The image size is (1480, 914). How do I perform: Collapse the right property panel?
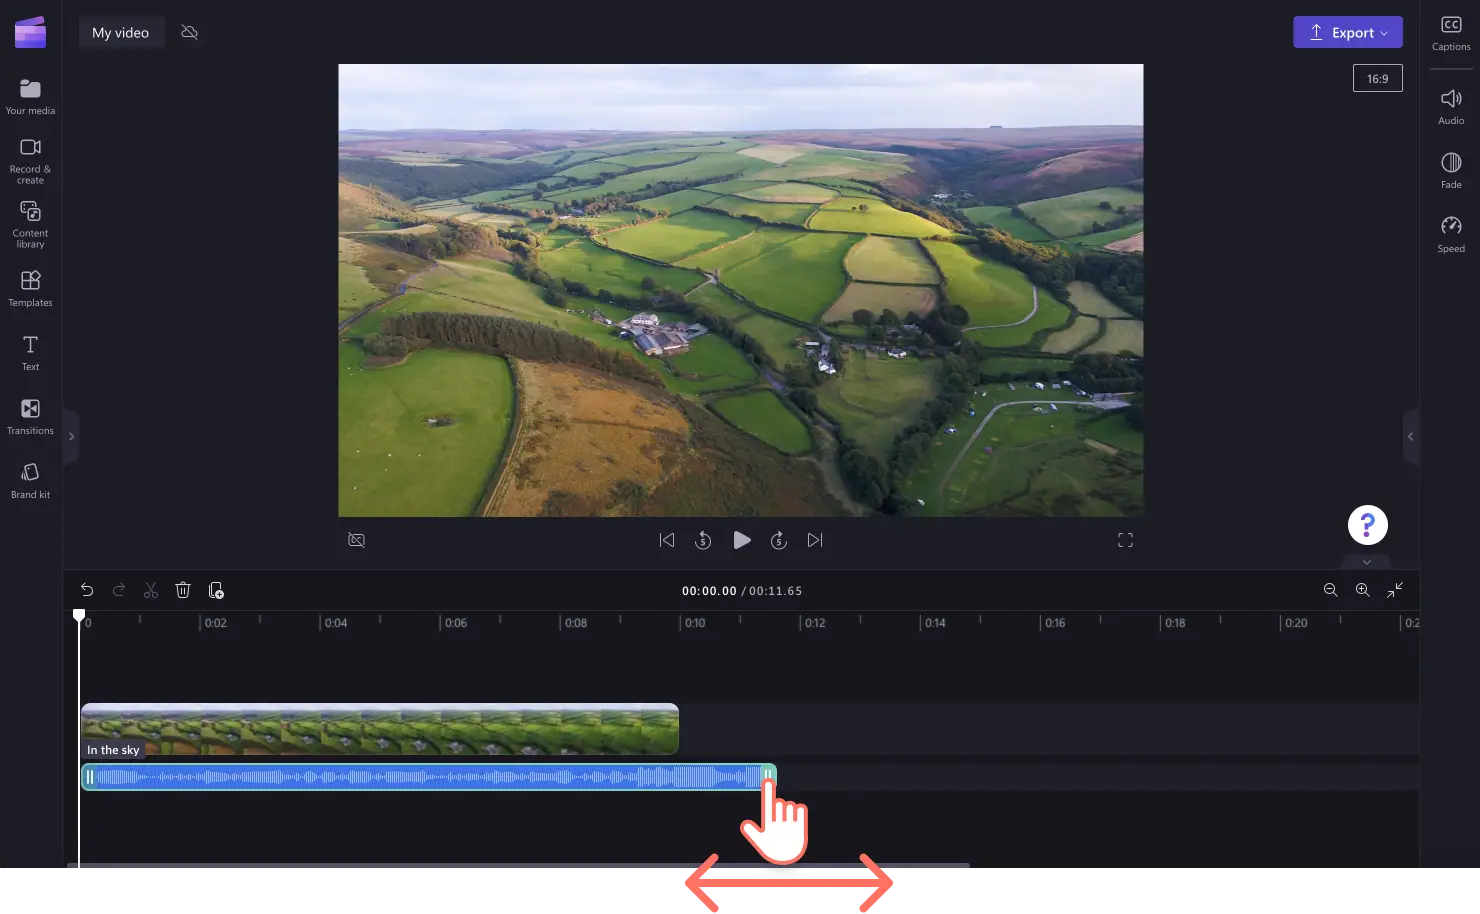tap(1411, 436)
